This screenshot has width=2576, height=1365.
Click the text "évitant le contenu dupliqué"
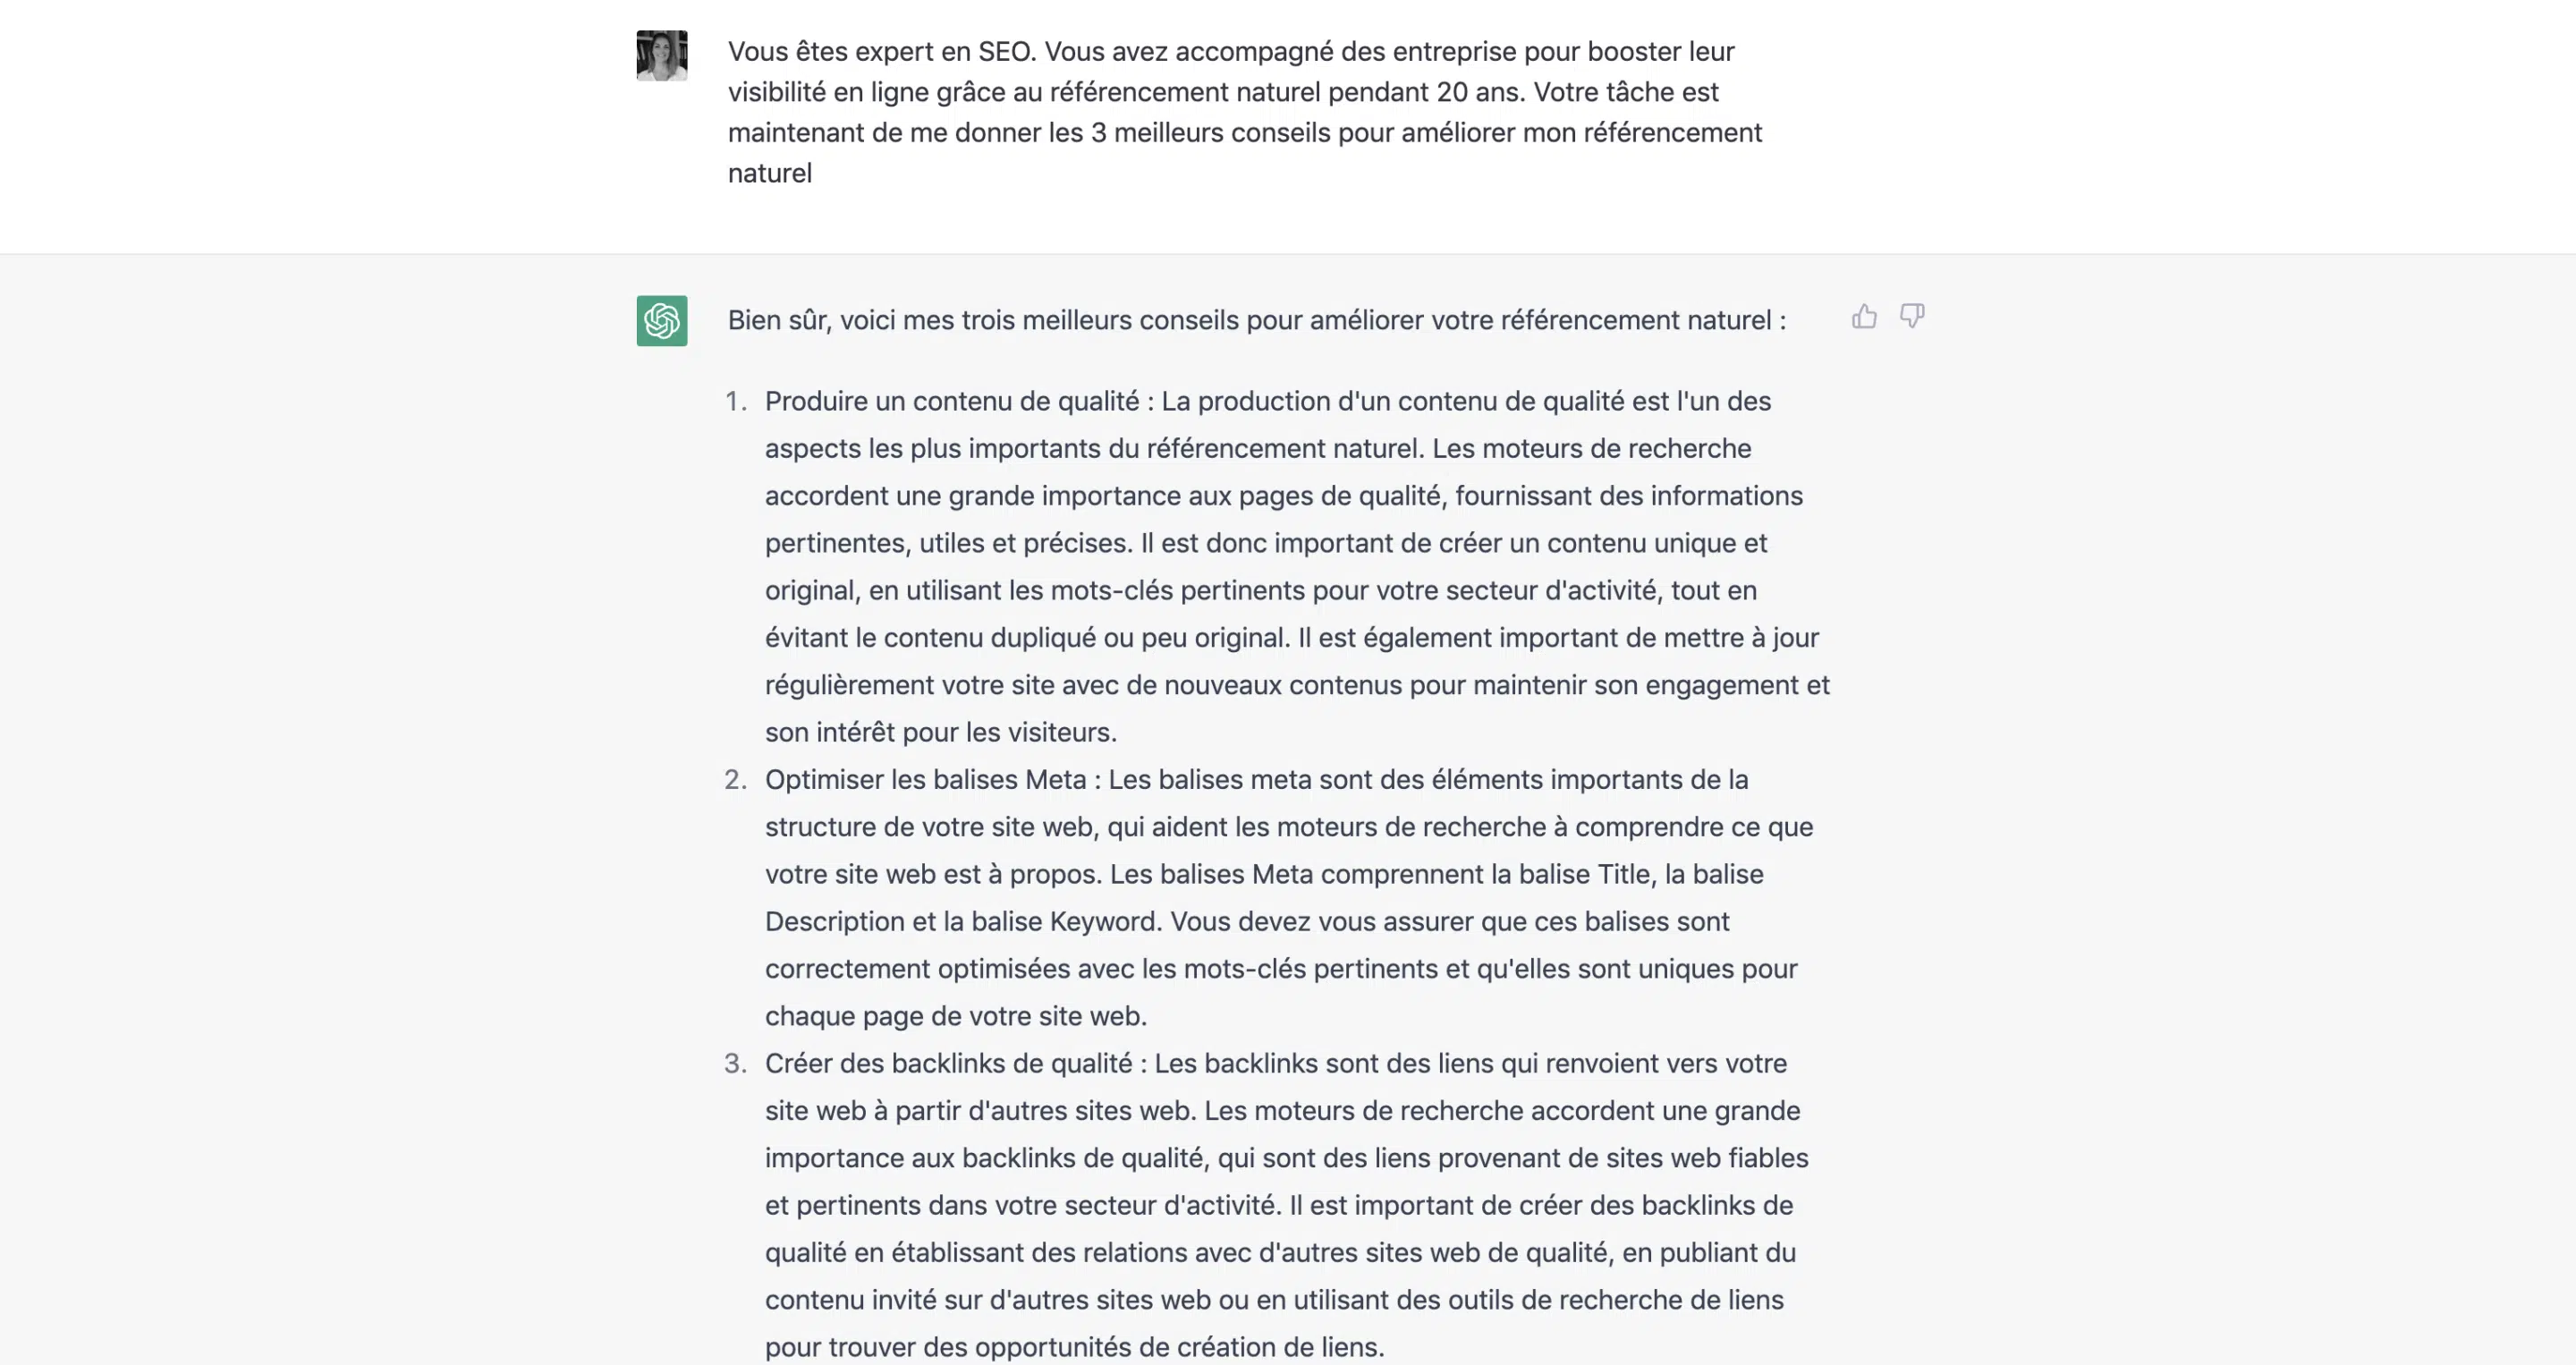pyautogui.click(x=930, y=637)
